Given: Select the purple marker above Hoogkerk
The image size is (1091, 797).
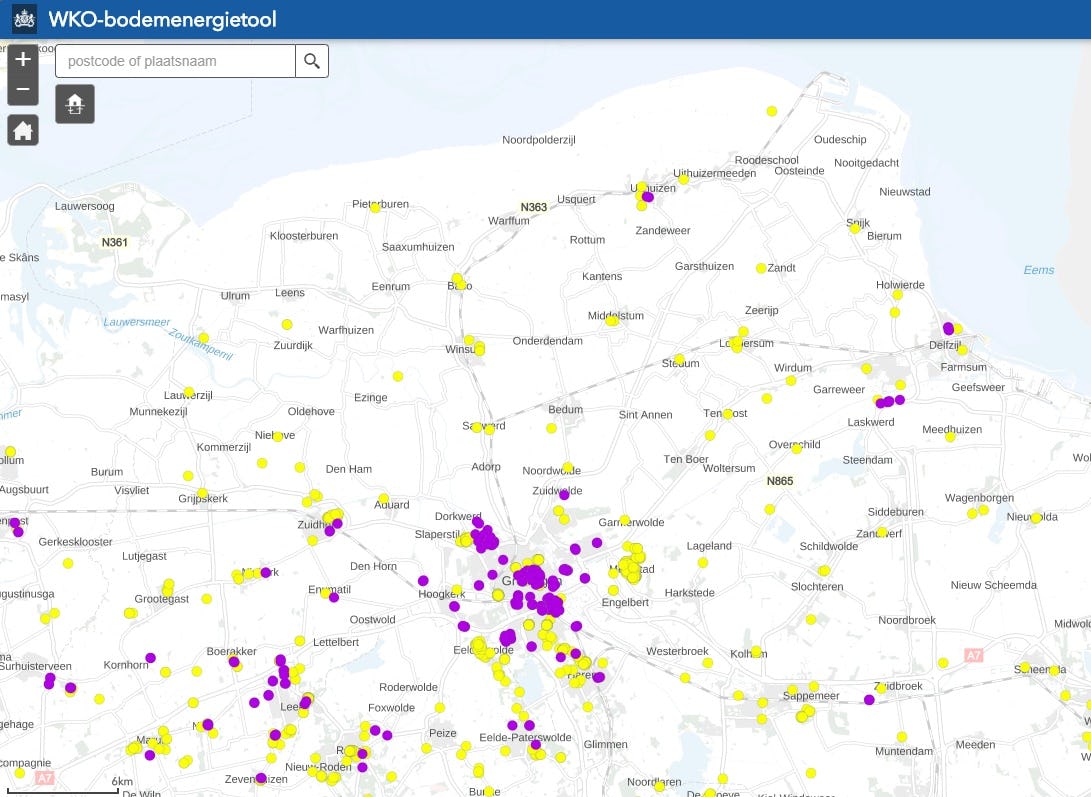Looking at the screenshot, I should point(423,580).
